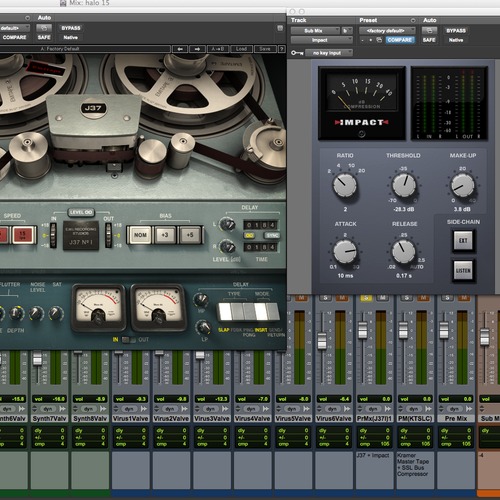Click the minus previous preset button in Impact

point(362,40)
